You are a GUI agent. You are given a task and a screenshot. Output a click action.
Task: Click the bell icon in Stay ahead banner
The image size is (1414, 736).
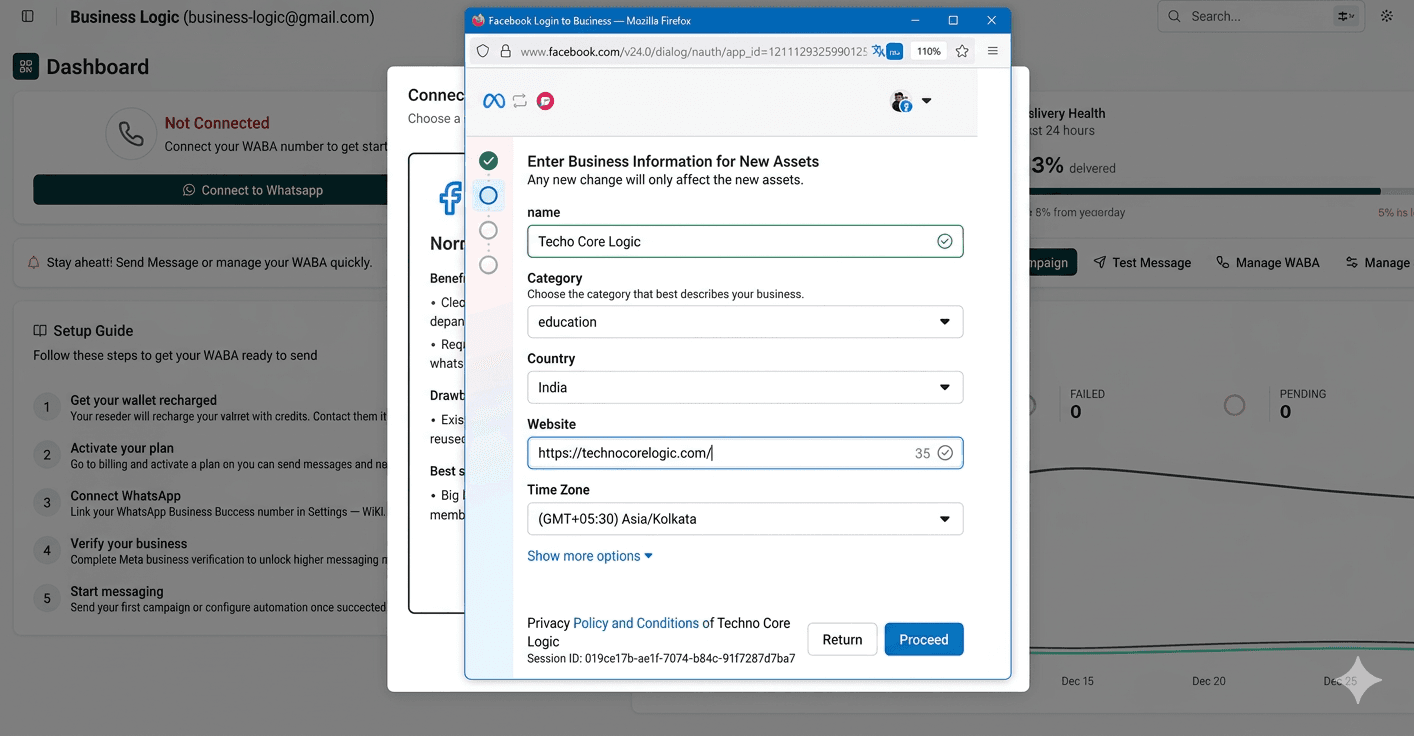coord(35,263)
